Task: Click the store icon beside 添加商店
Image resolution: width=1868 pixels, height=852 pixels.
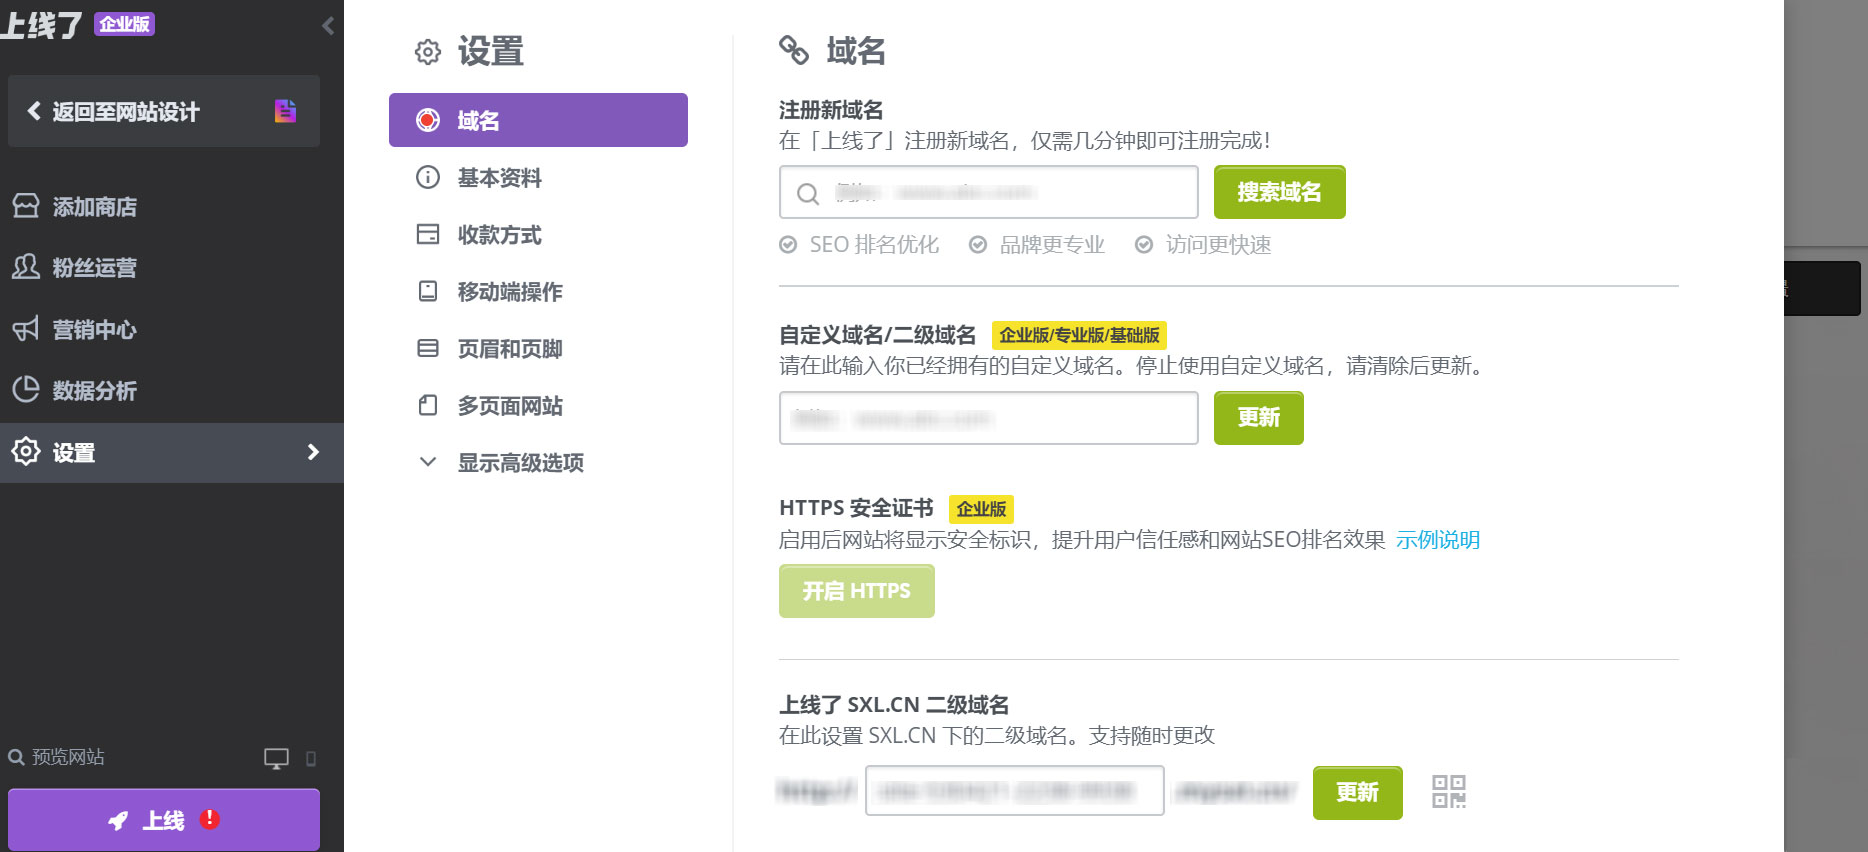Action: pos(26,206)
